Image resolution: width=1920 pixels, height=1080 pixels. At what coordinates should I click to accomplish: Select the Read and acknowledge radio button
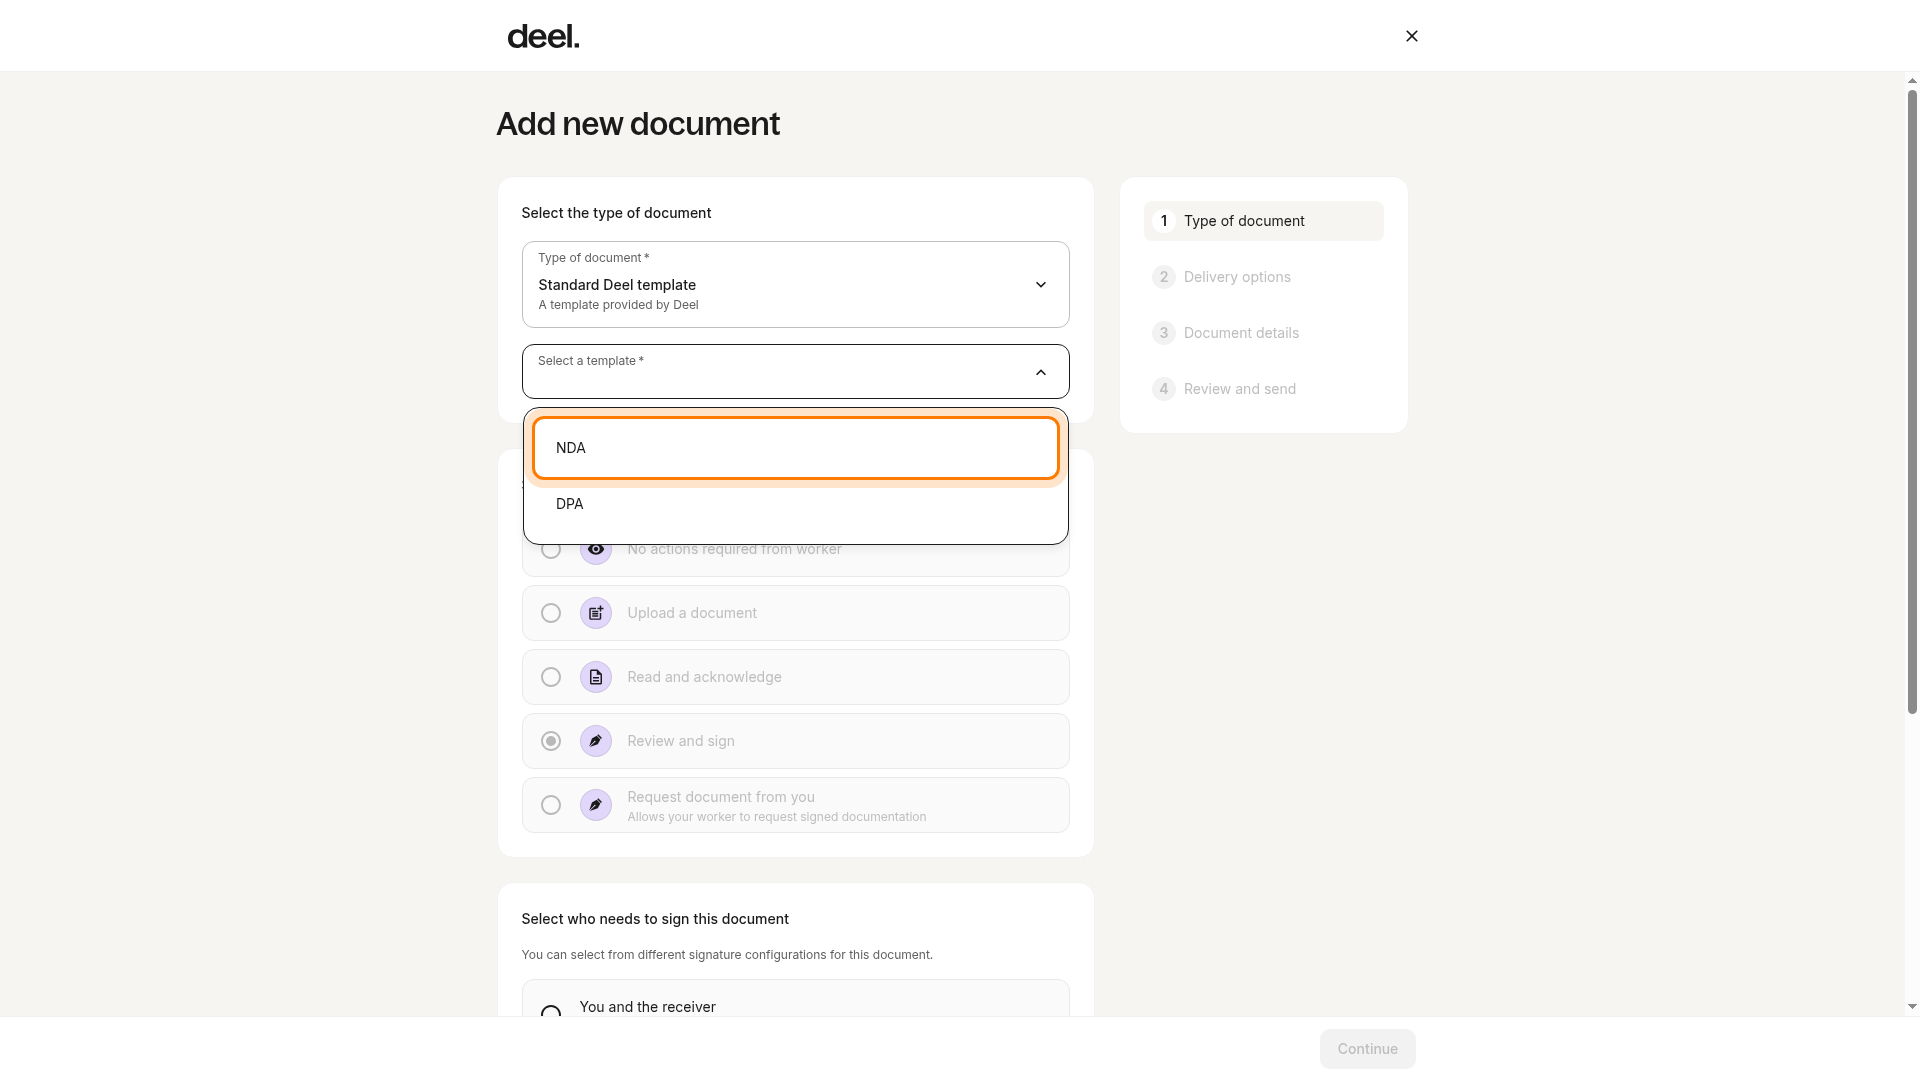[550, 677]
